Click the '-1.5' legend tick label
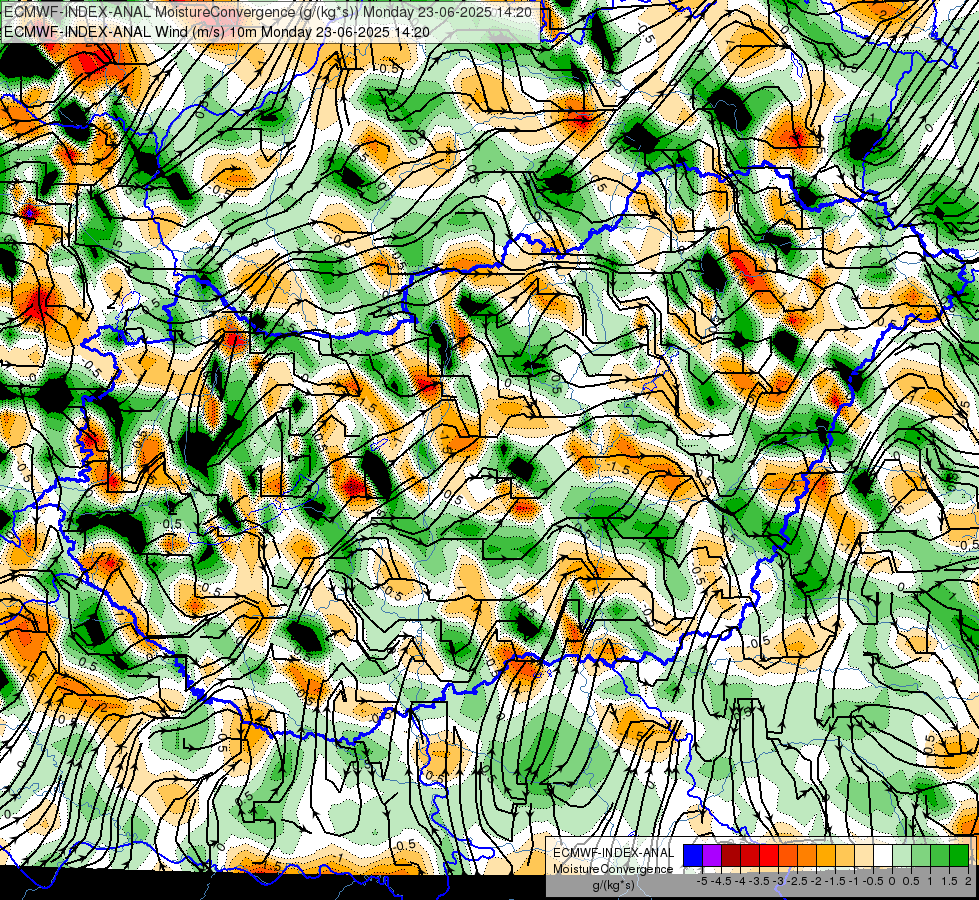Viewport: 979px width, 900px height. (835, 881)
